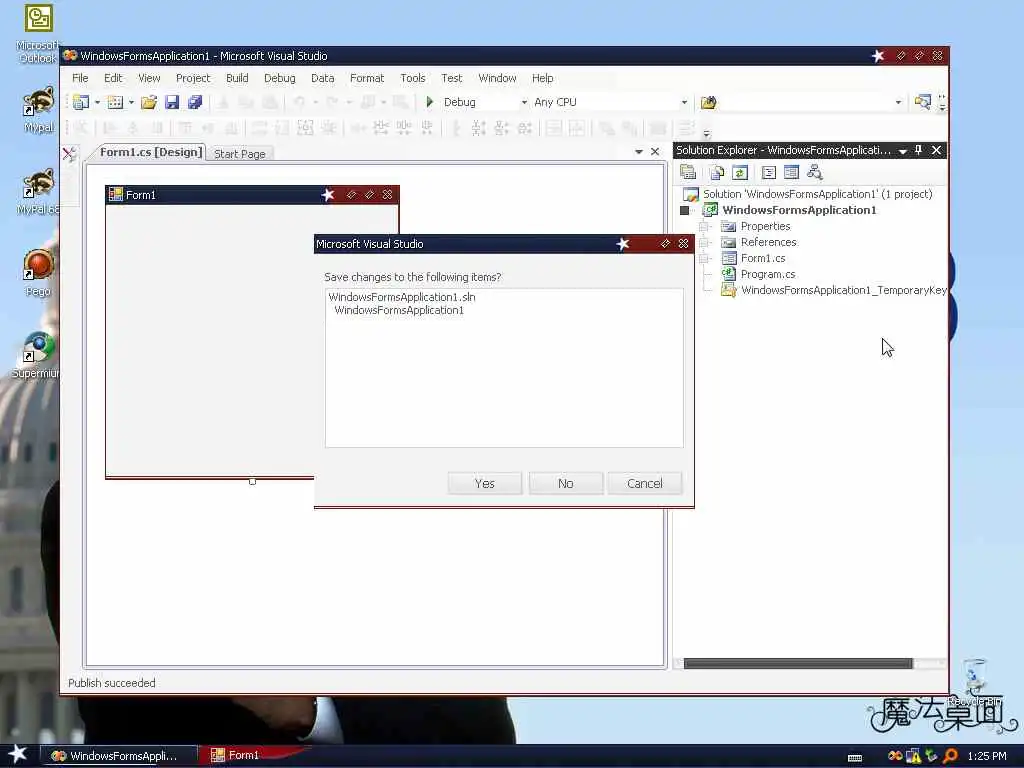Open the star Start button on taskbar
The height and width of the screenshot is (768, 1024).
click(16, 754)
